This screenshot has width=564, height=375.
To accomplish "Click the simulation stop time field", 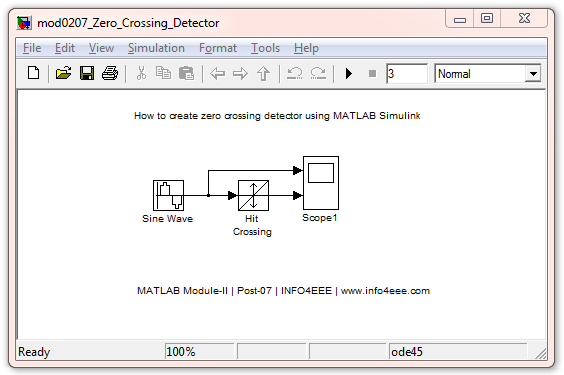I will (x=407, y=74).
